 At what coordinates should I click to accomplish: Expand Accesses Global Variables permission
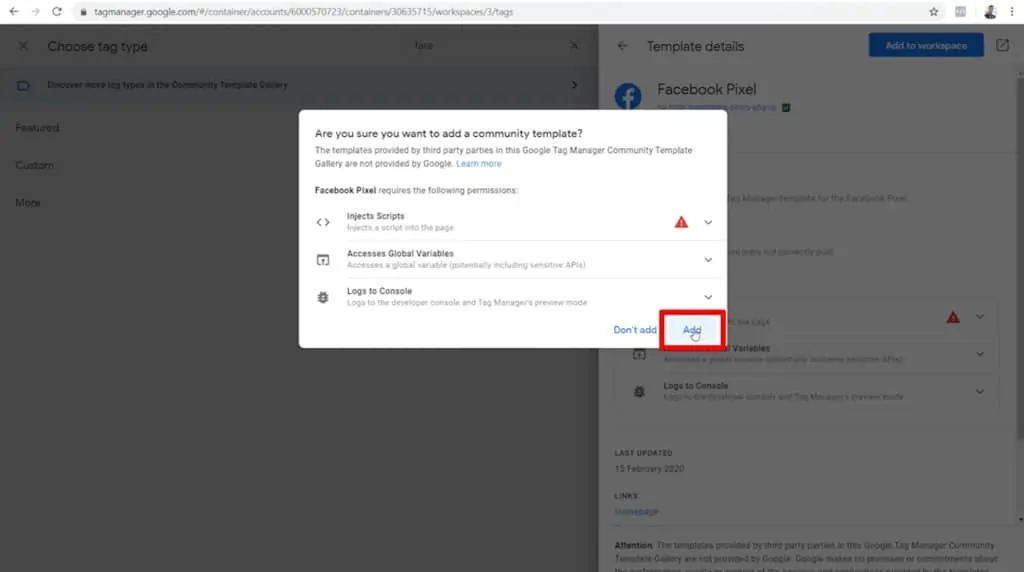708,260
